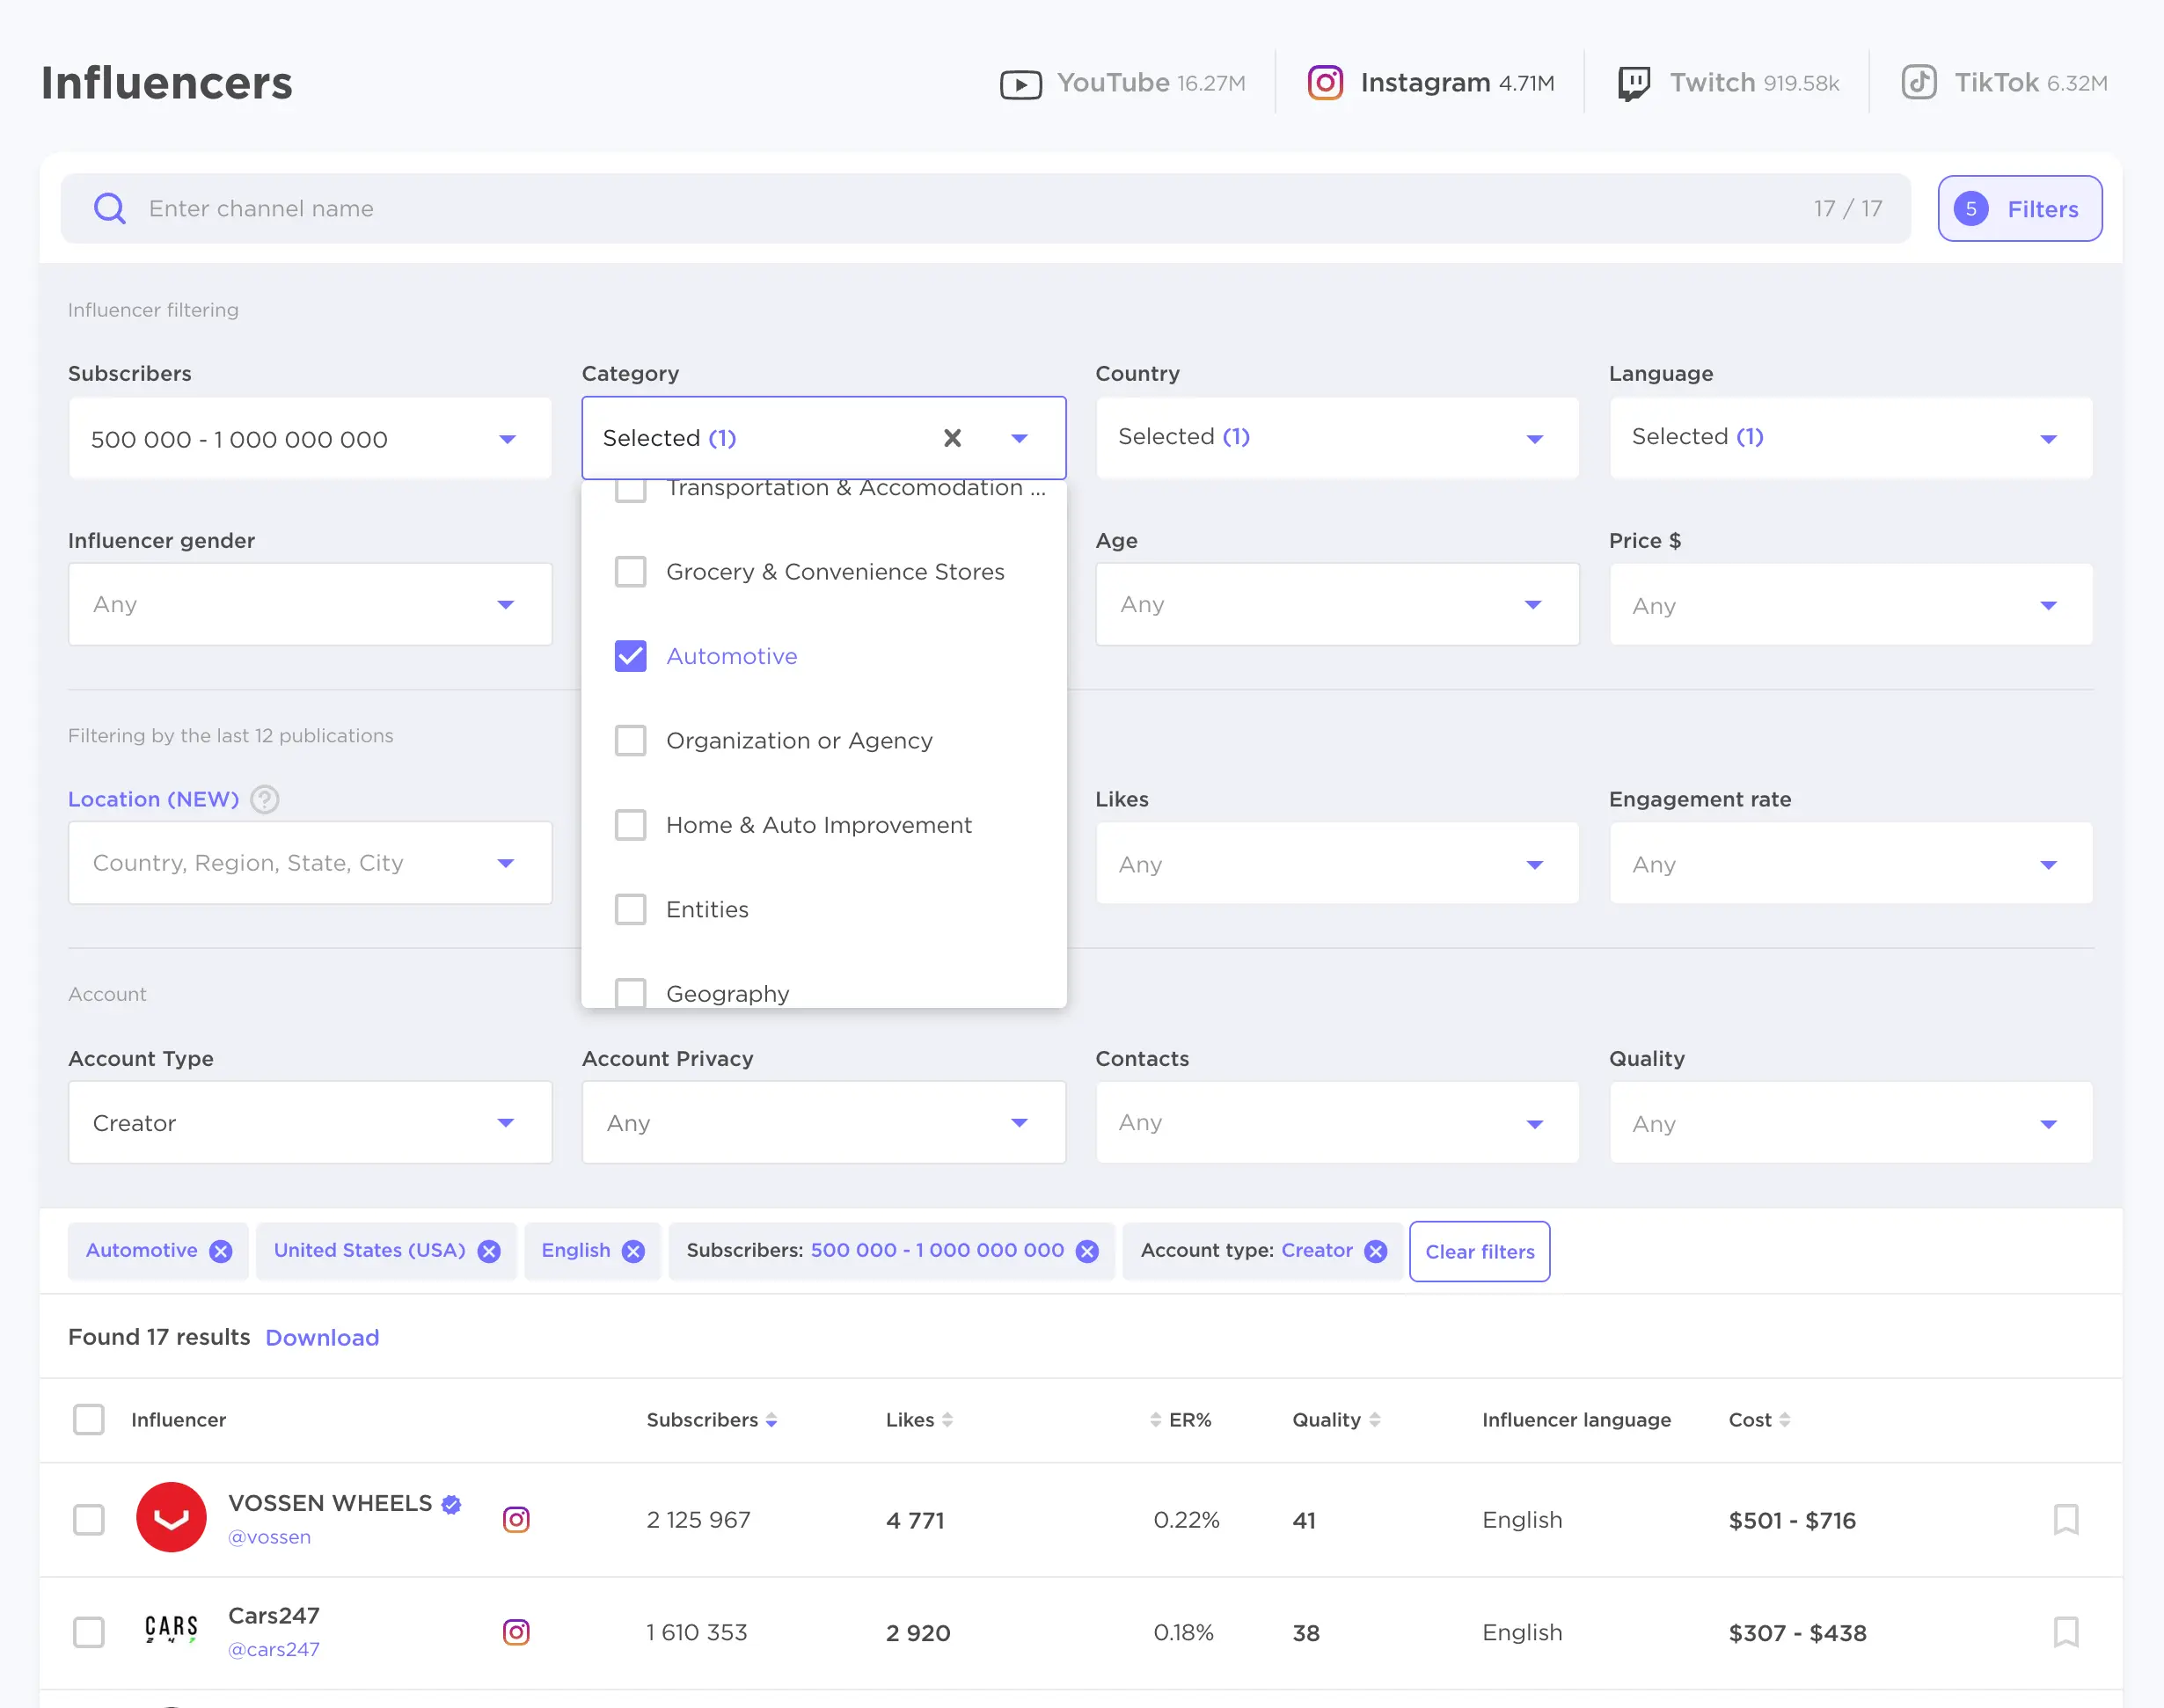This screenshot has height=1708, width=2164.
Task: Uncheck the Automotive category checkbox
Action: [630, 656]
